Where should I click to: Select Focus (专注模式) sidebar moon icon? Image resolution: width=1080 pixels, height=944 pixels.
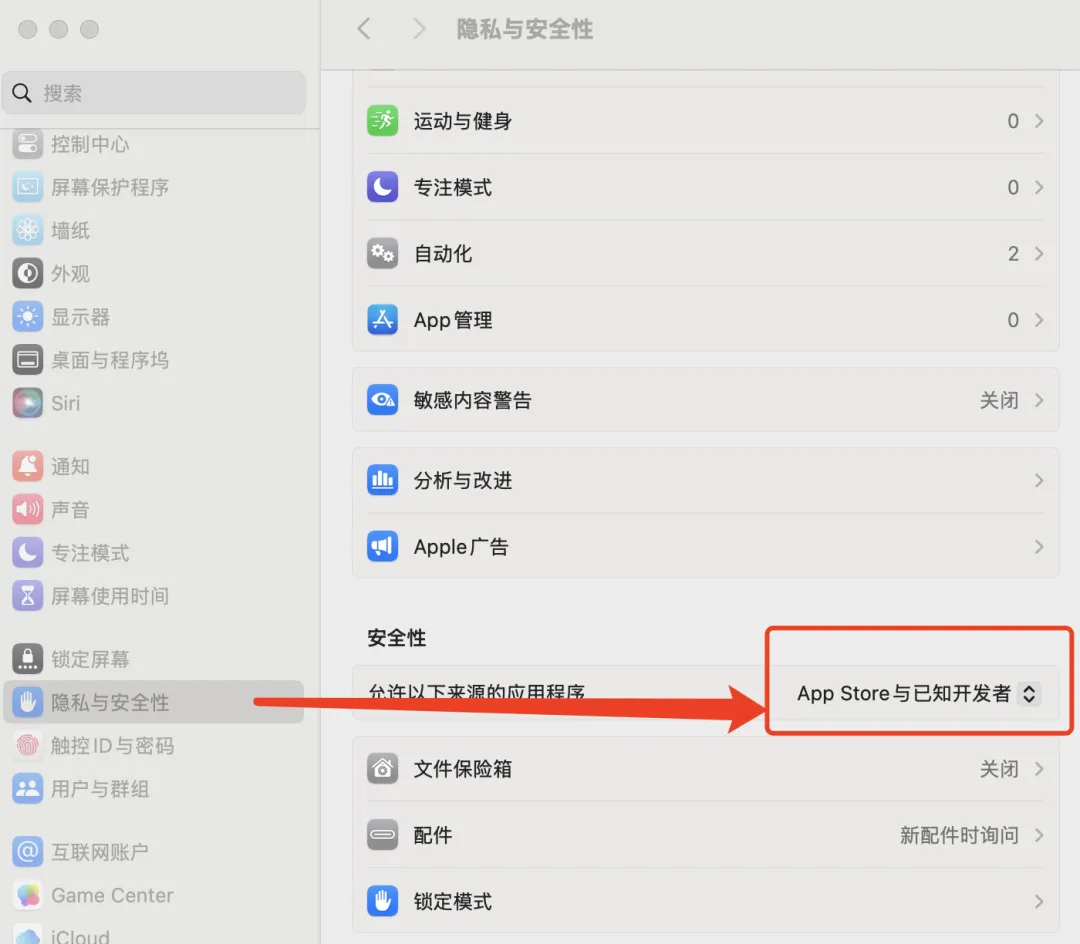[x=28, y=553]
